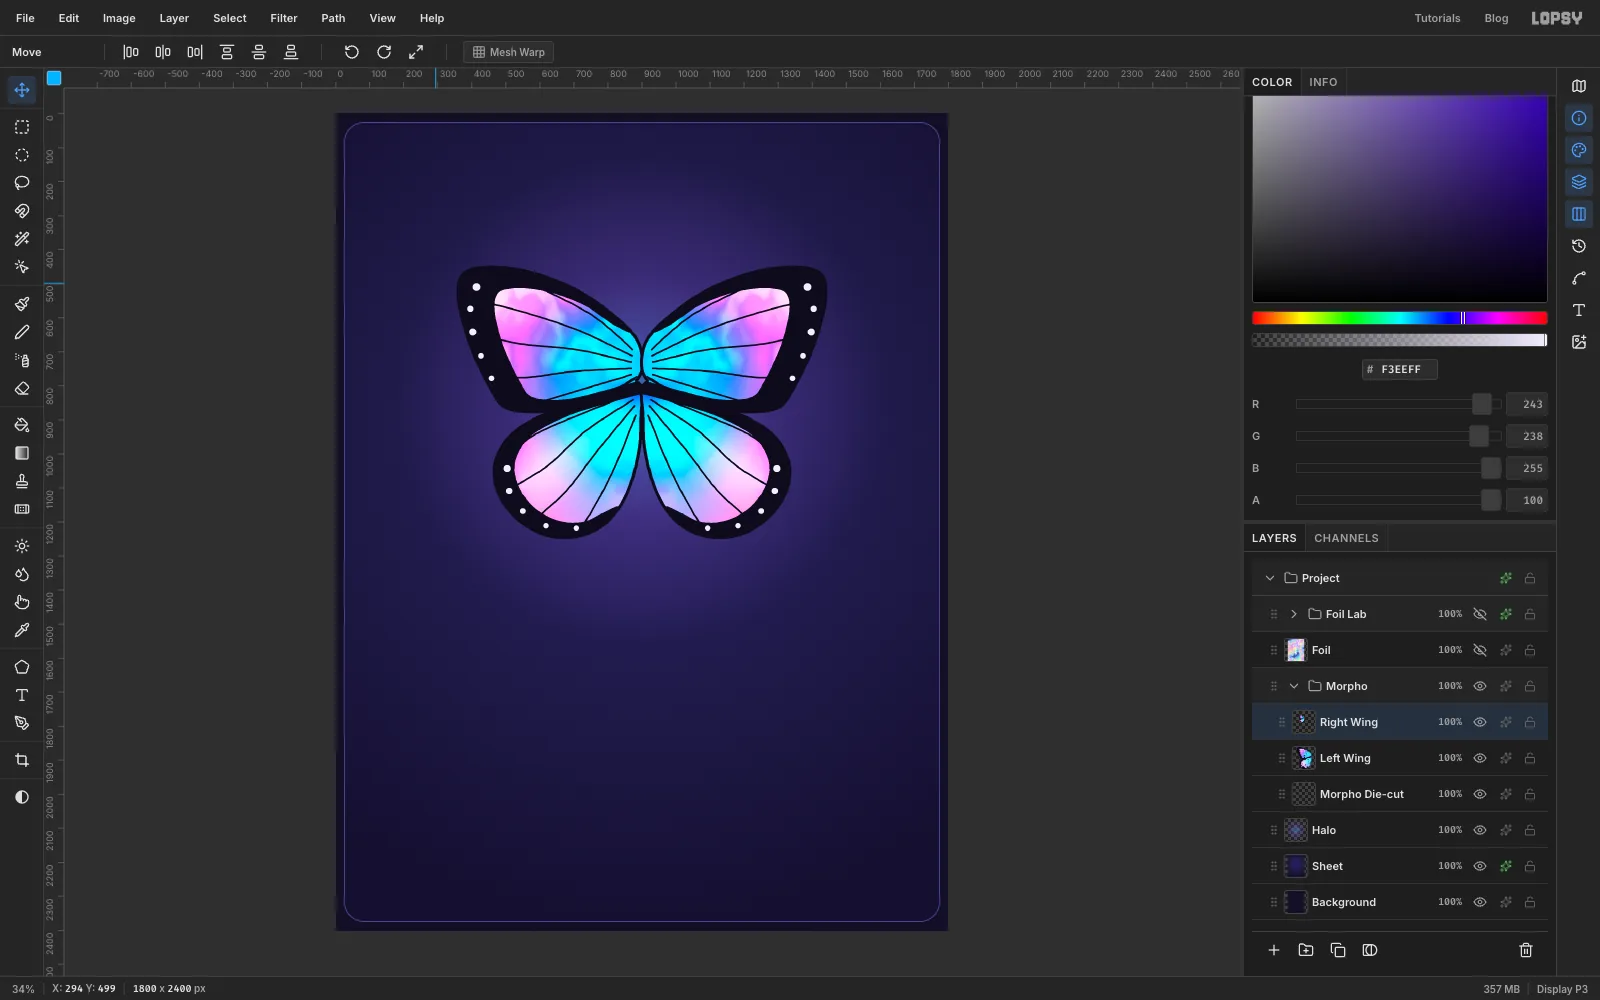Open the Tutorials link
The image size is (1600, 1000).
pos(1437,18)
